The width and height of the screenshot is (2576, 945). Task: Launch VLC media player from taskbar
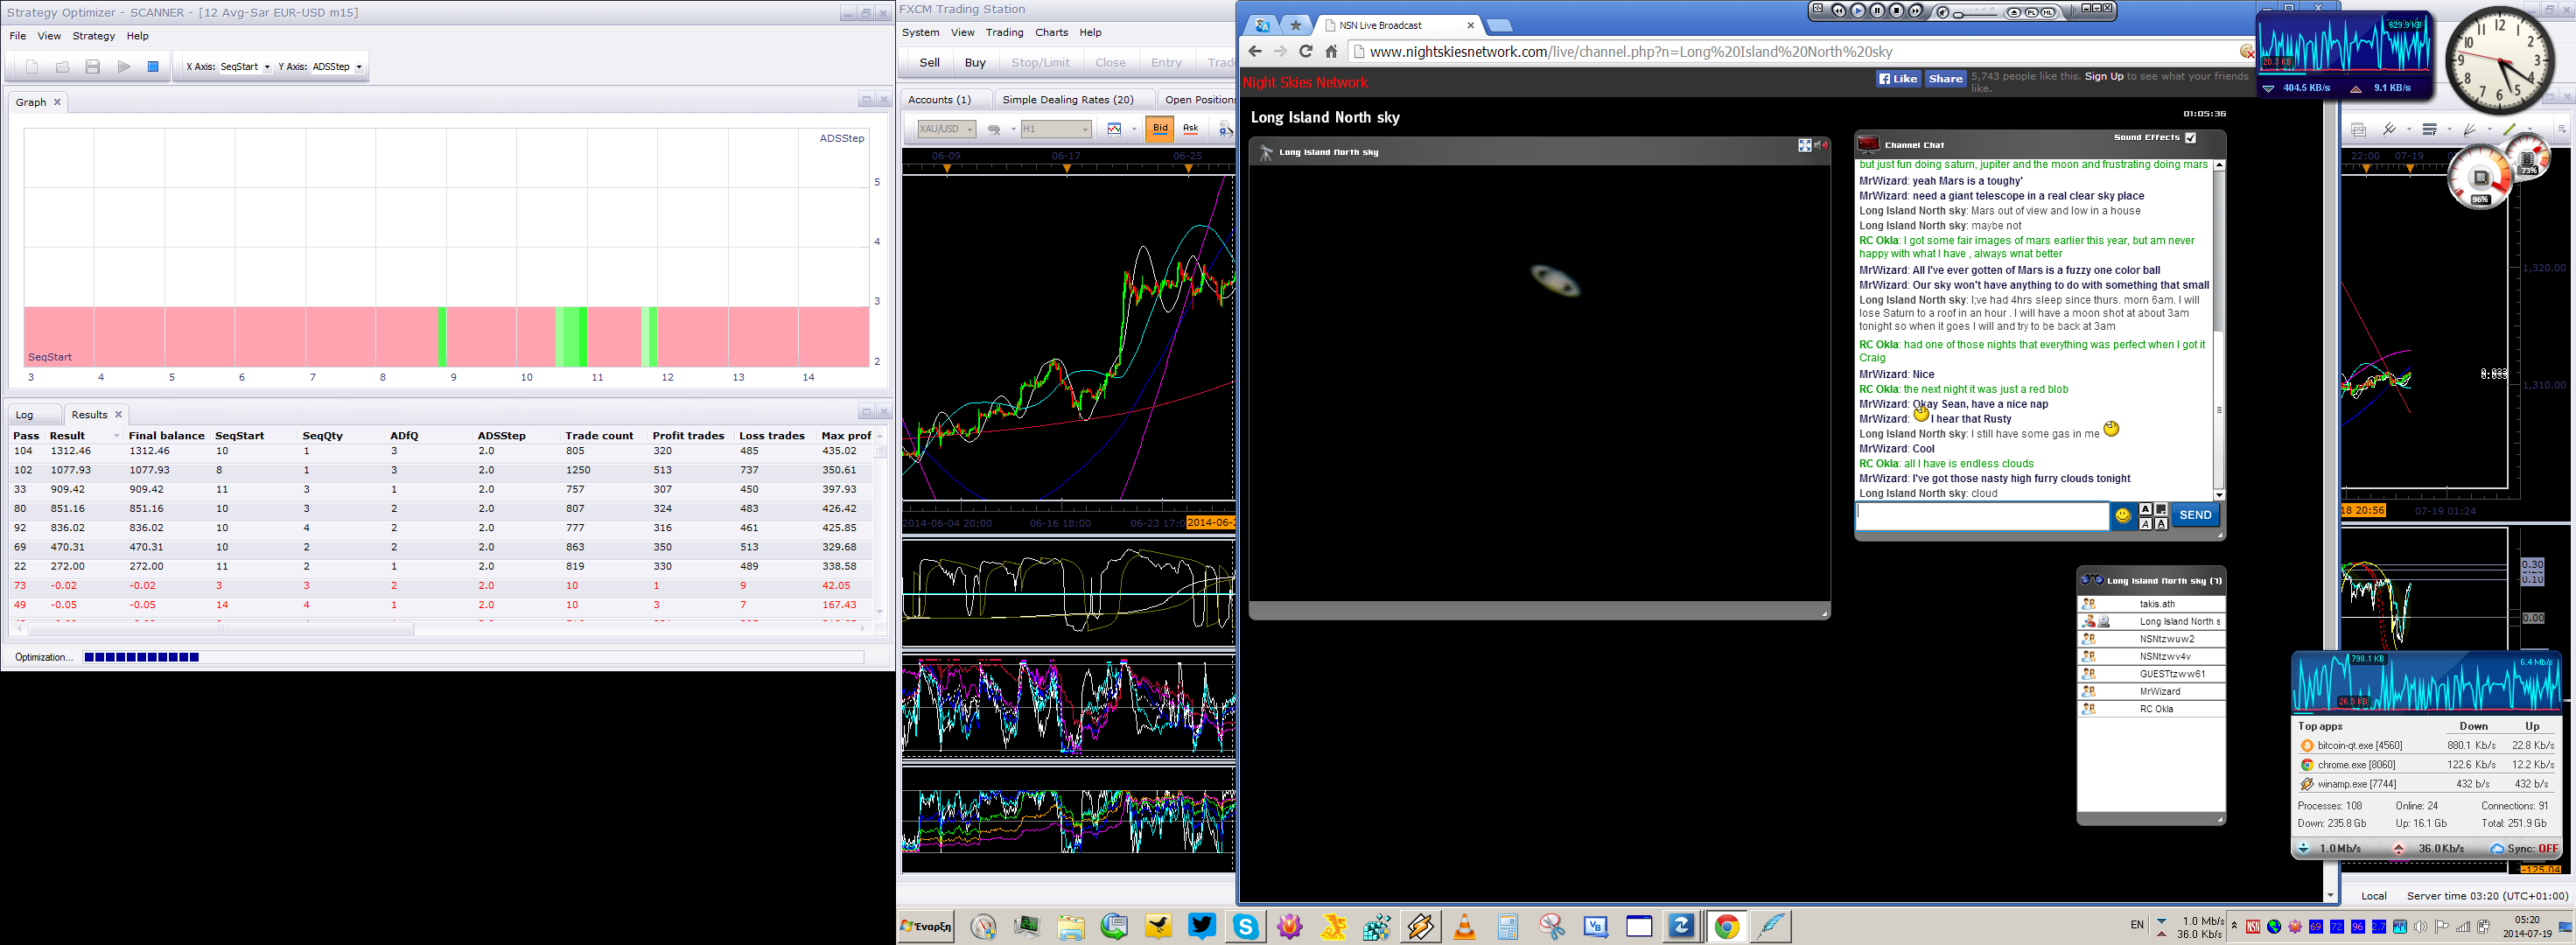click(1464, 927)
